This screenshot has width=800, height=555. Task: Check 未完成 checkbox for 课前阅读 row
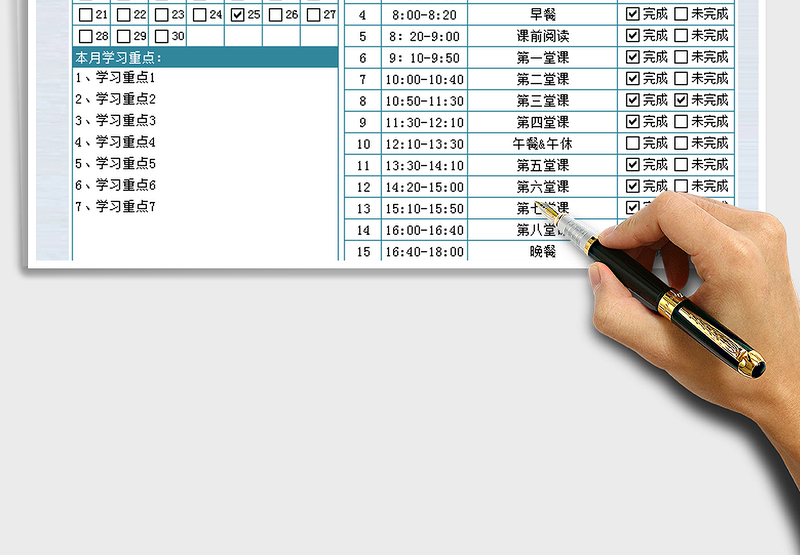(681, 35)
